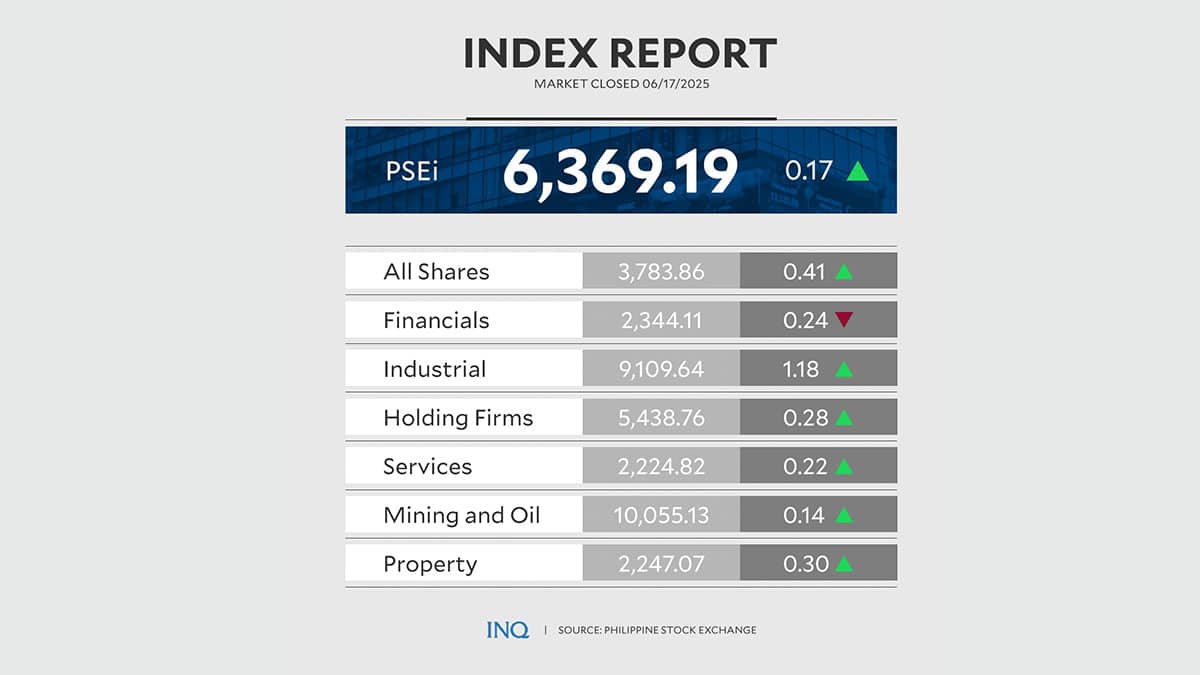Select the Financials row label
Screen dimensions: 1200x675
click(436, 320)
